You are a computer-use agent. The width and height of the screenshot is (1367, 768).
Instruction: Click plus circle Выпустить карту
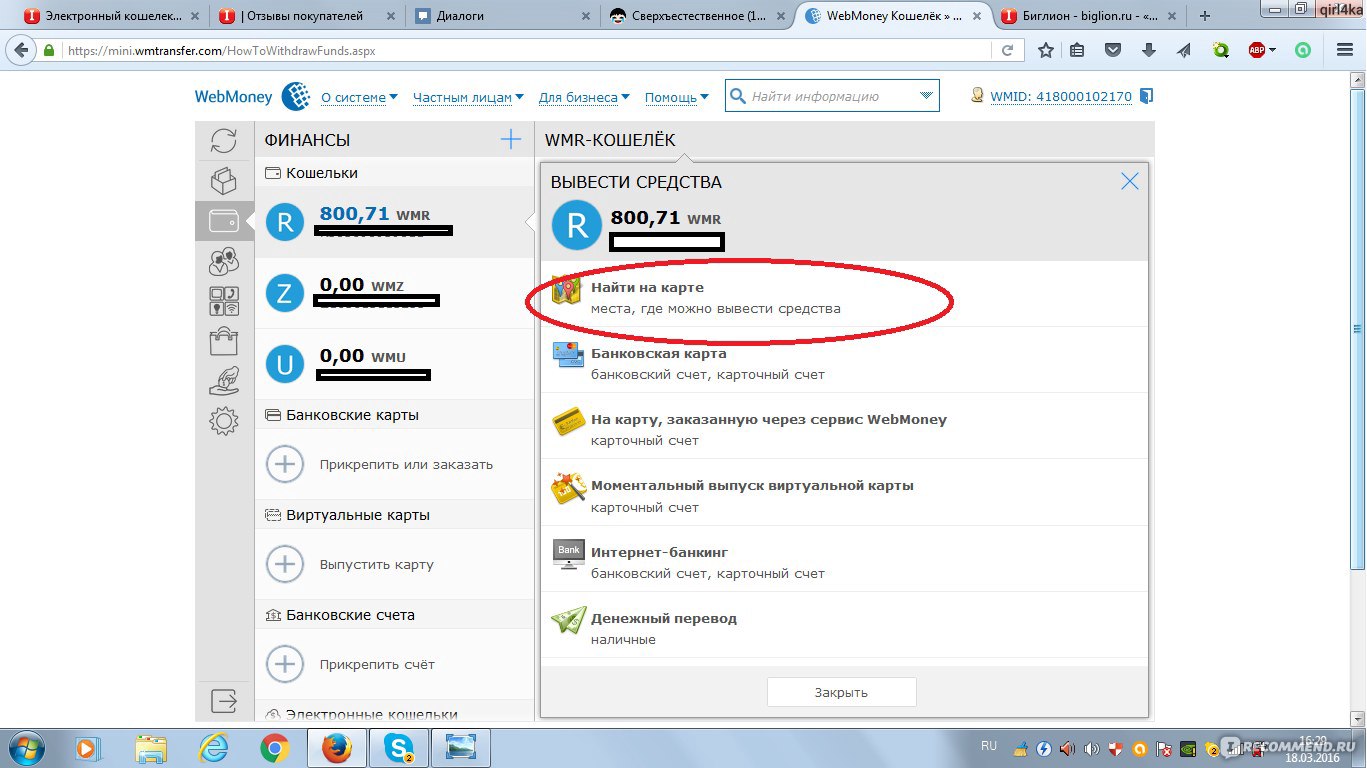(x=284, y=564)
